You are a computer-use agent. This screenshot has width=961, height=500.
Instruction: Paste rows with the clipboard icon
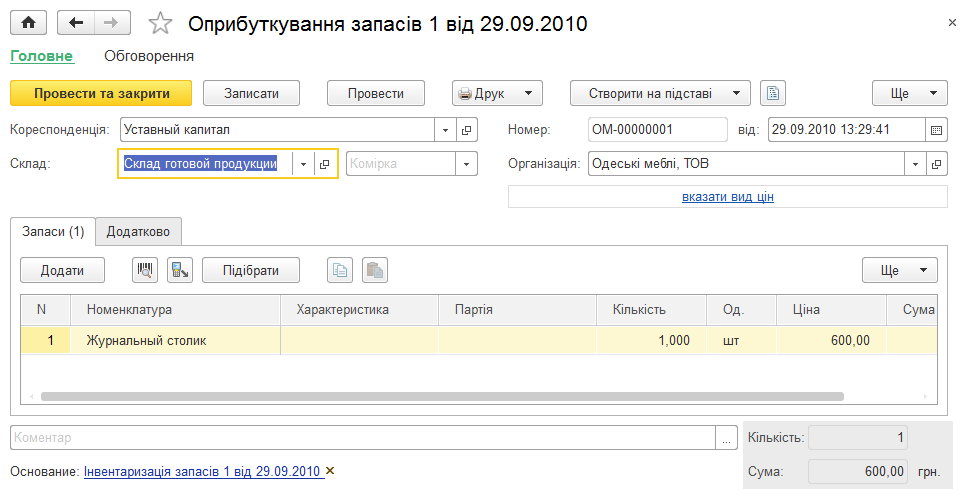[374, 270]
